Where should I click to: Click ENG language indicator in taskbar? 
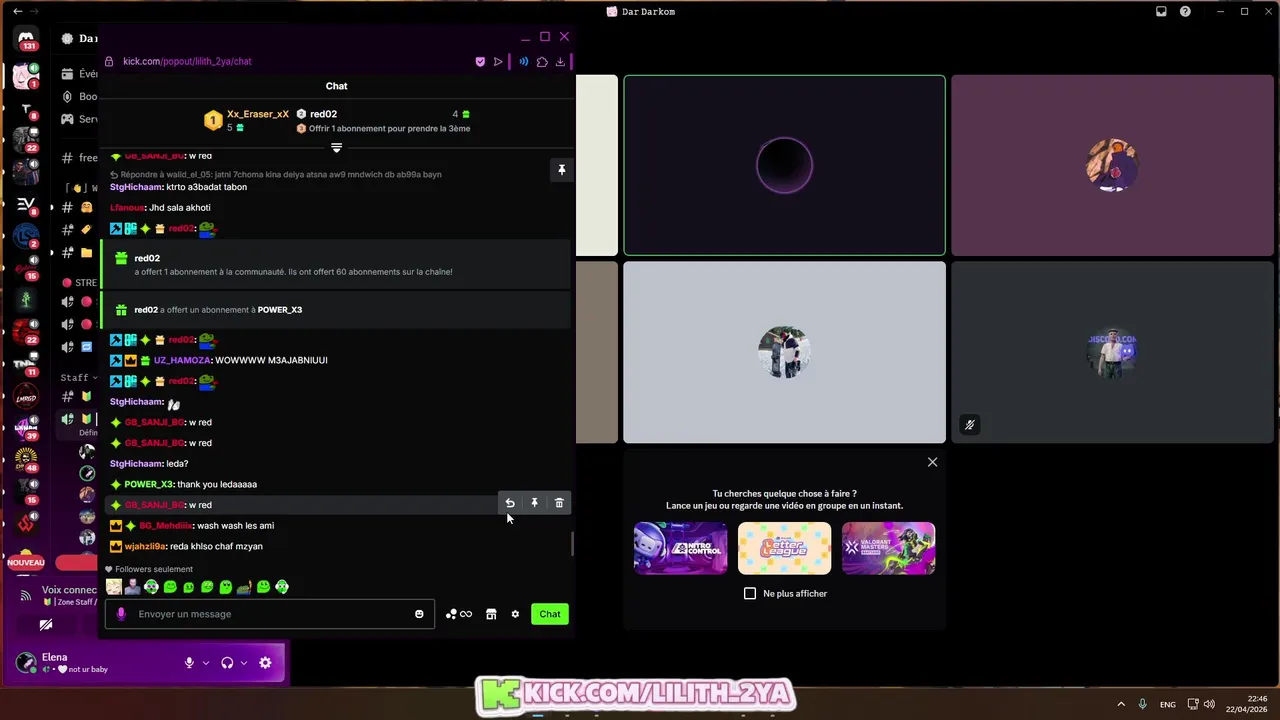click(x=1167, y=704)
